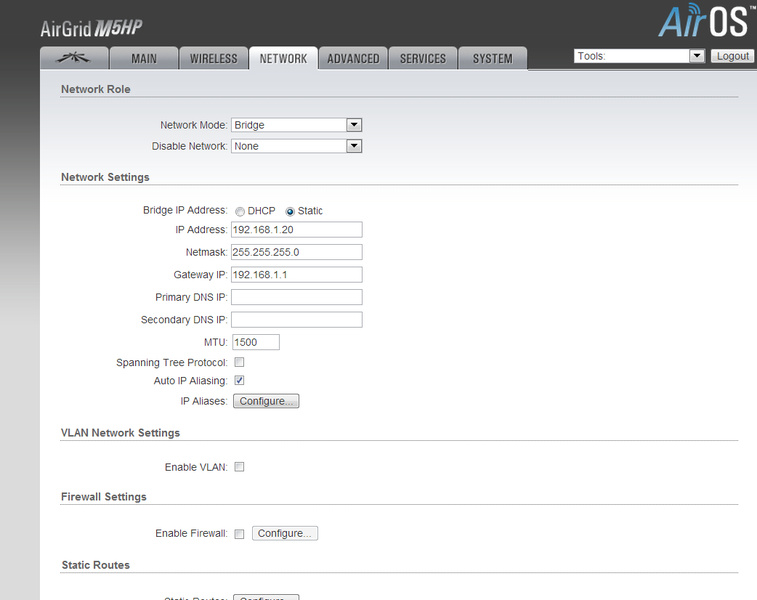Open IP Aliases Configure button
This screenshot has width=757, height=600.
click(x=266, y=401)
